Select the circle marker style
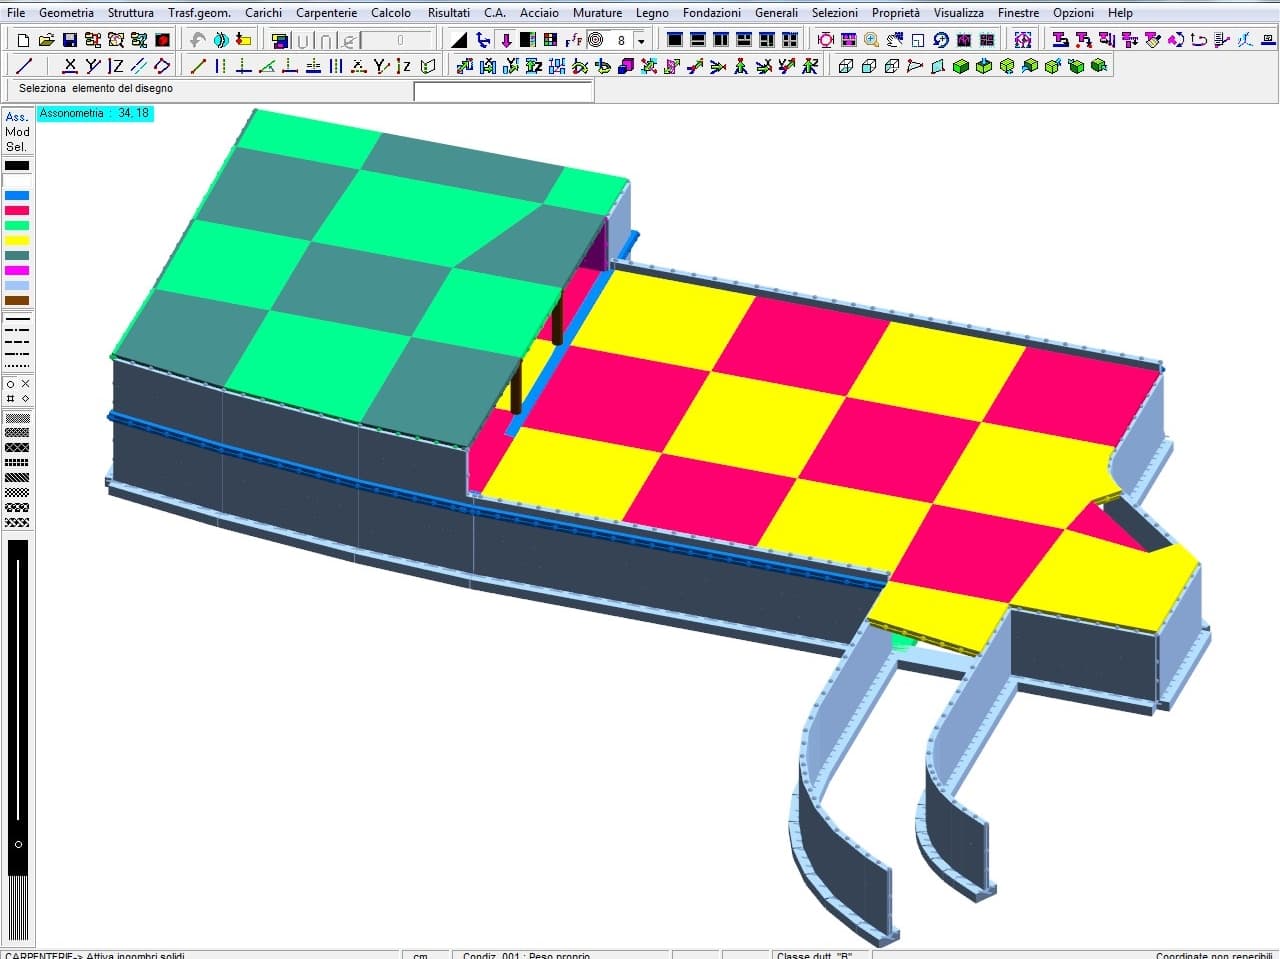The width and height of the screenshot is (1280, 959). click(x=11, y=384)
